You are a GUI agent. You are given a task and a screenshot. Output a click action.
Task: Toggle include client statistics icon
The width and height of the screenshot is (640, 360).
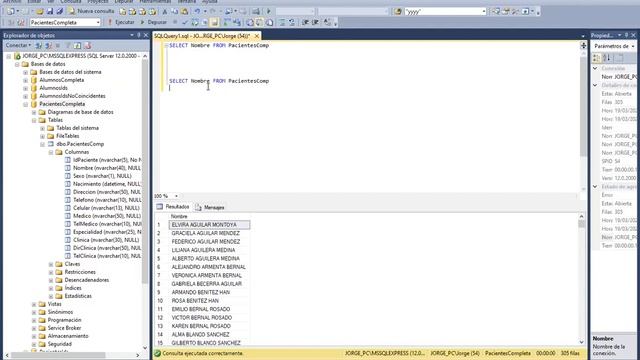[x=237, y=22]
